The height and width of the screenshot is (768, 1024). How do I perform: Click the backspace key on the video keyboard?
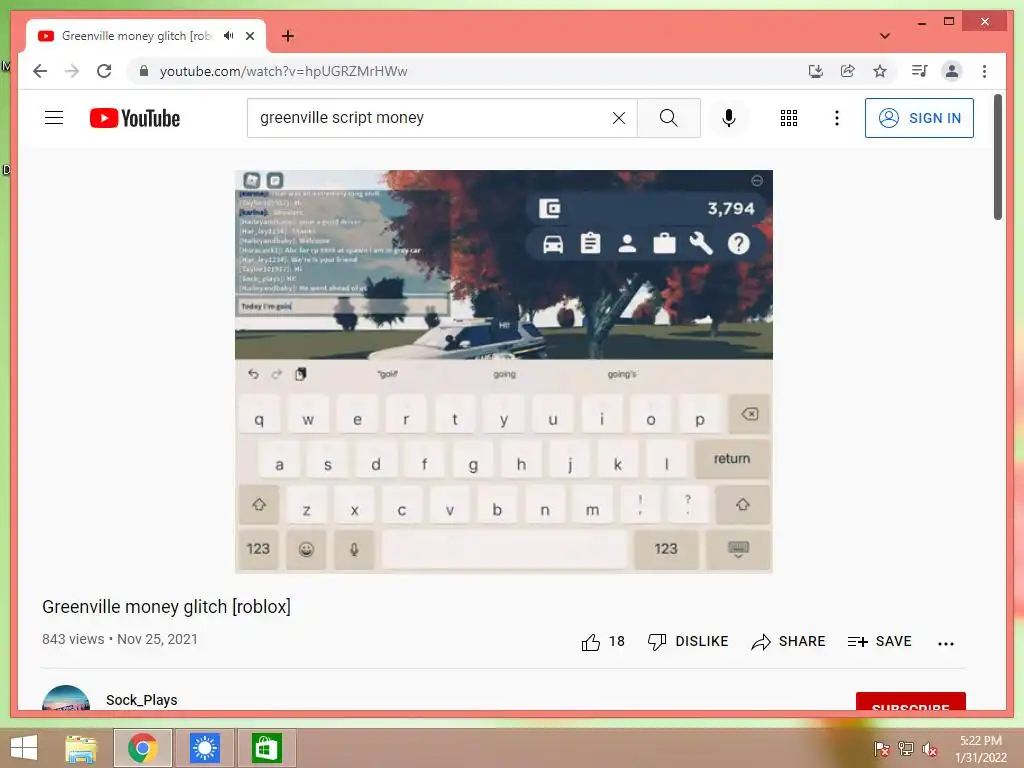click(x=749, y=414)
